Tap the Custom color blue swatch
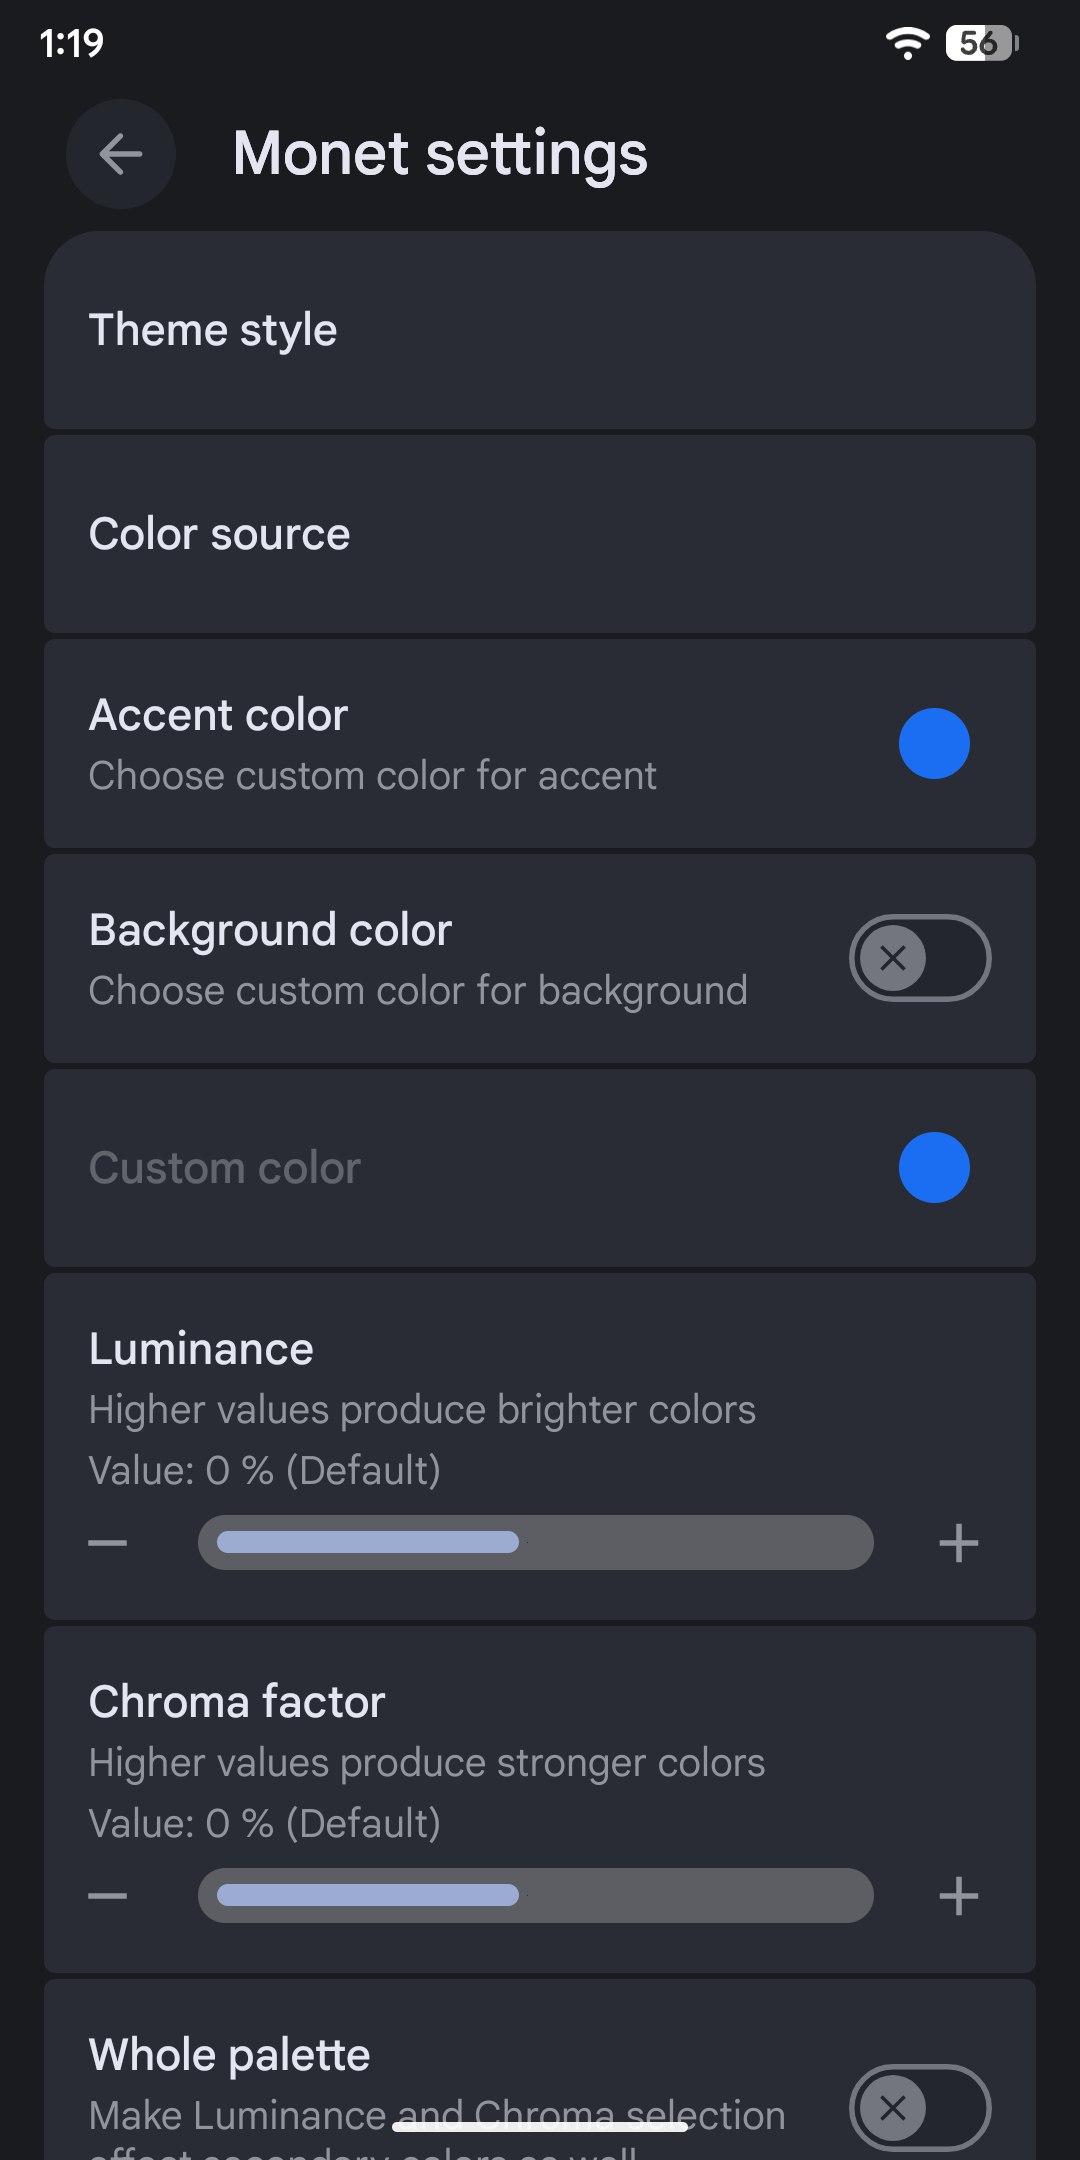This screenshot has width=1080, height=2160. tap(934, 1168)
